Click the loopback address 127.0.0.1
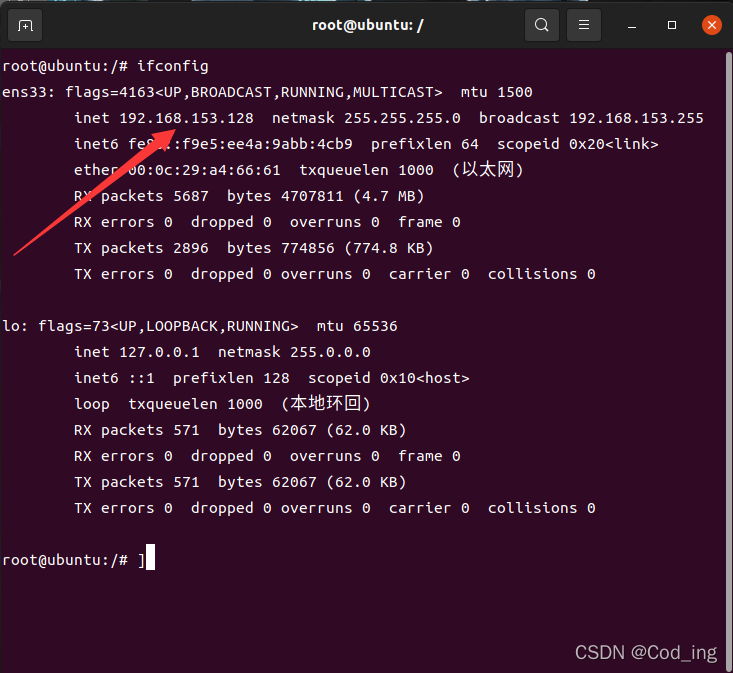This screenshot has width=733, height=673. tap(159, 352)
